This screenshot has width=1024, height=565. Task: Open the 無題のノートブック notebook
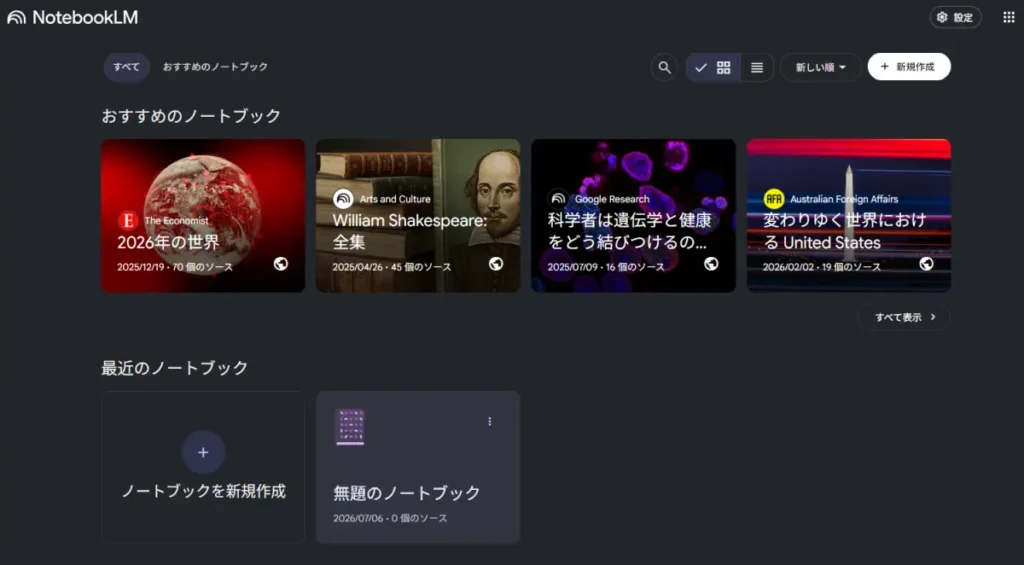(418, 467)
